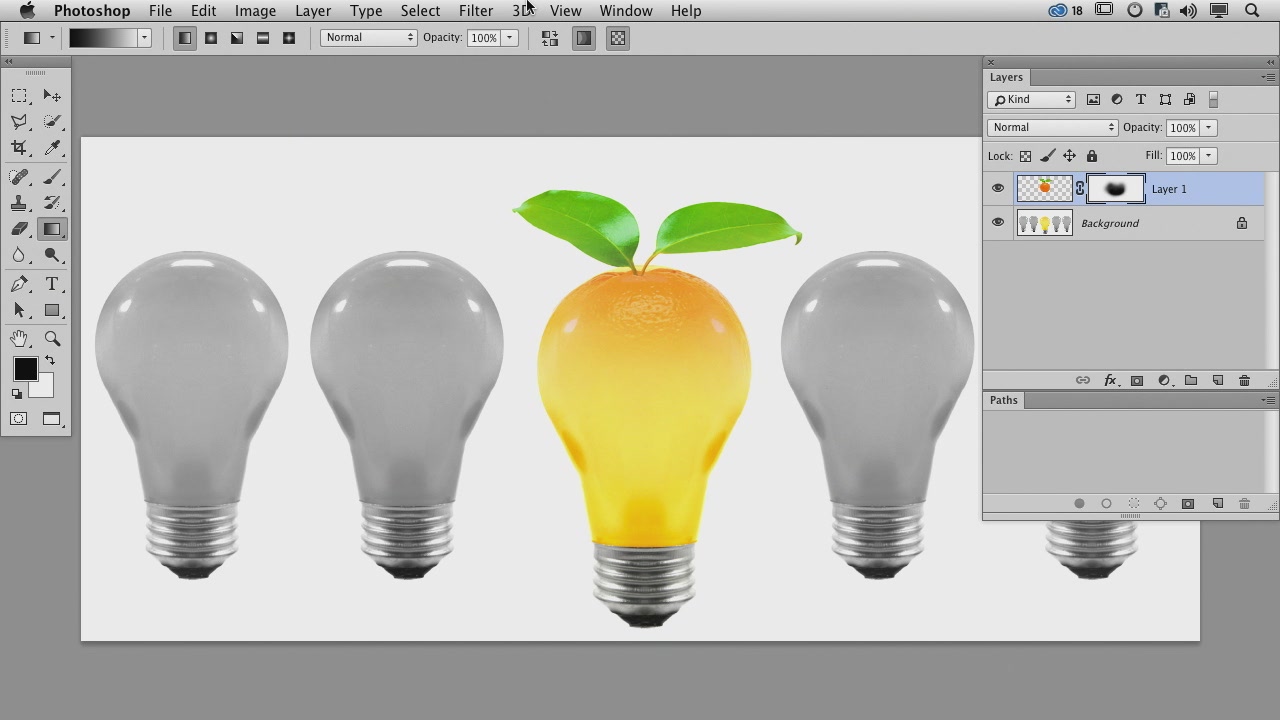The image size is (1280, 720).
Task: Select the Polygonal Lasso tool
Action: (19, 122)
